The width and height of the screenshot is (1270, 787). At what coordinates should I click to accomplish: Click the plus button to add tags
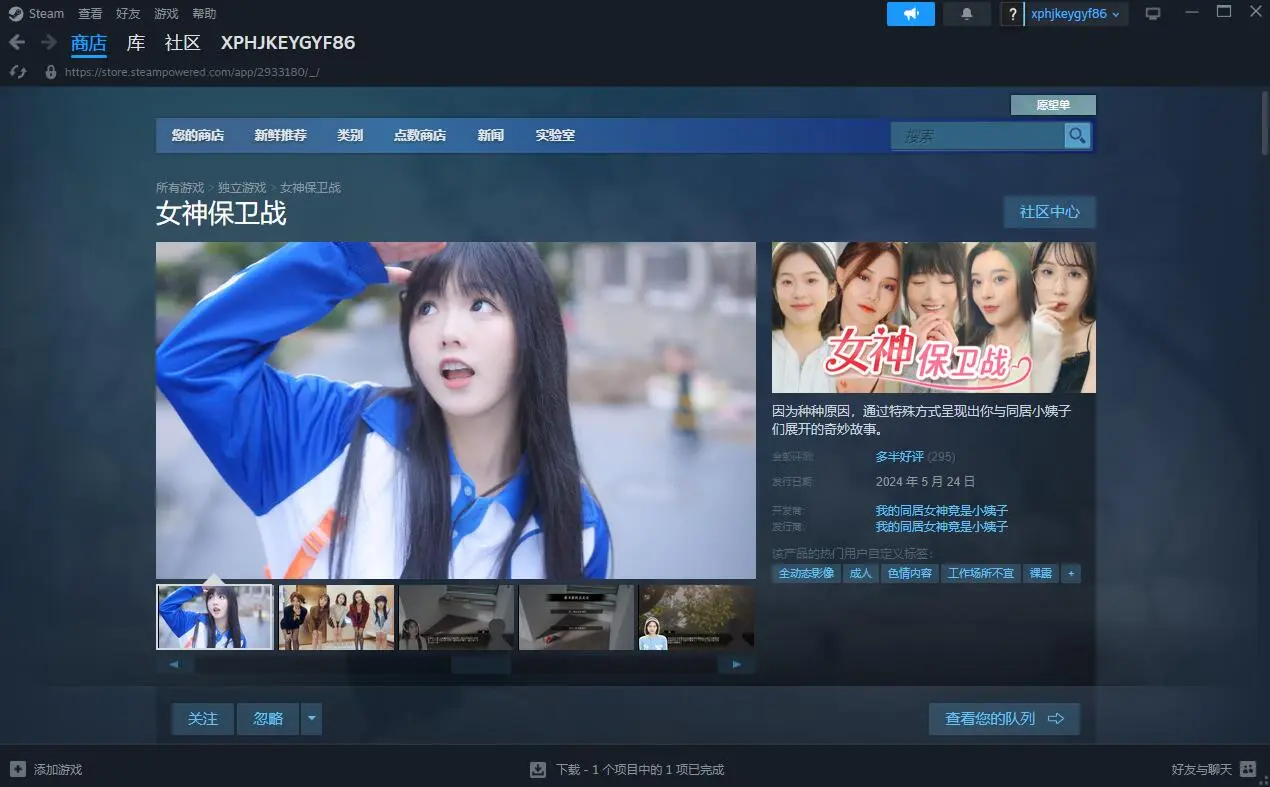(1070, 573)
